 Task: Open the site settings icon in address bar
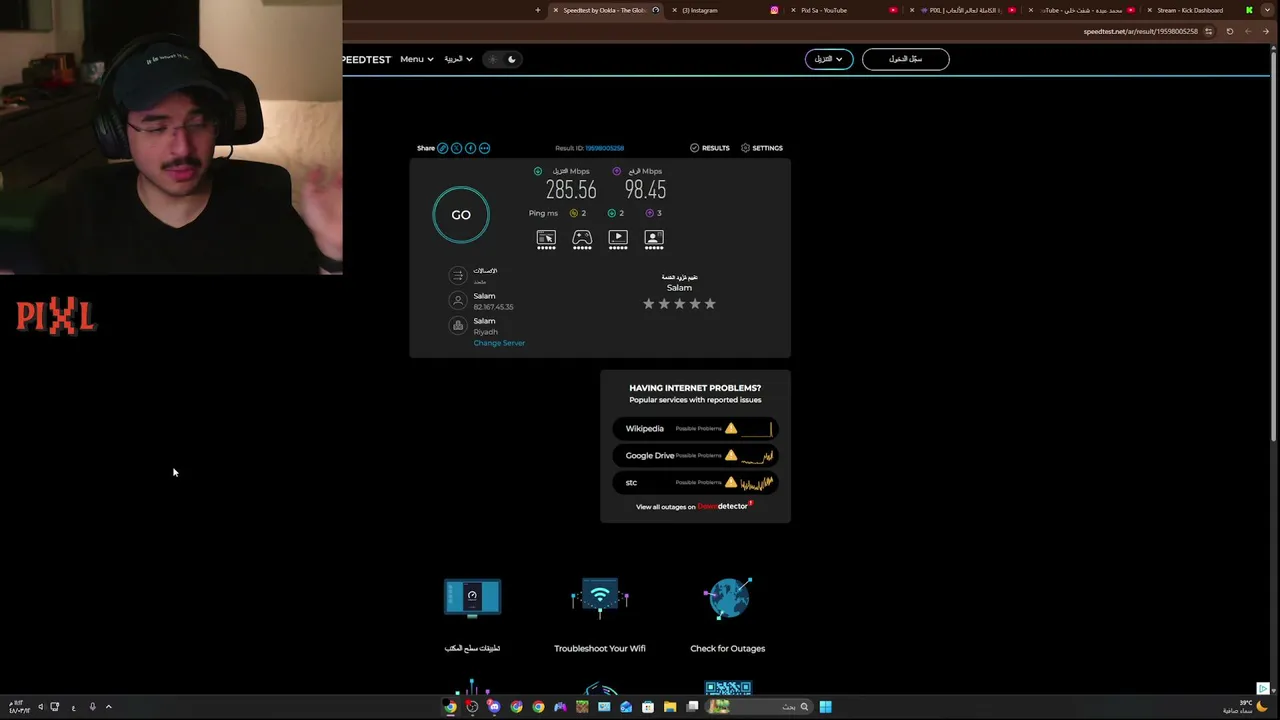tap(1208, 31)
